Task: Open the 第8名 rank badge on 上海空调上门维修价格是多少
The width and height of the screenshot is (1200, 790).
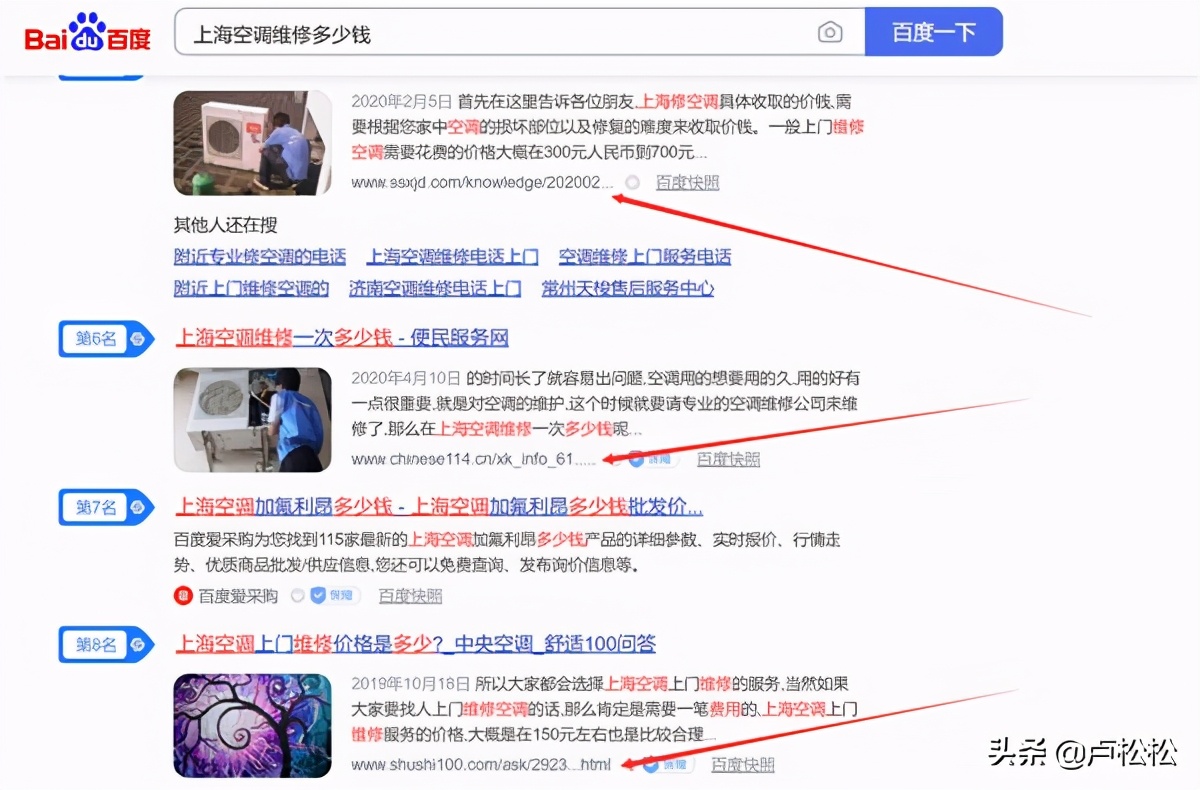Action: (106, 645)
